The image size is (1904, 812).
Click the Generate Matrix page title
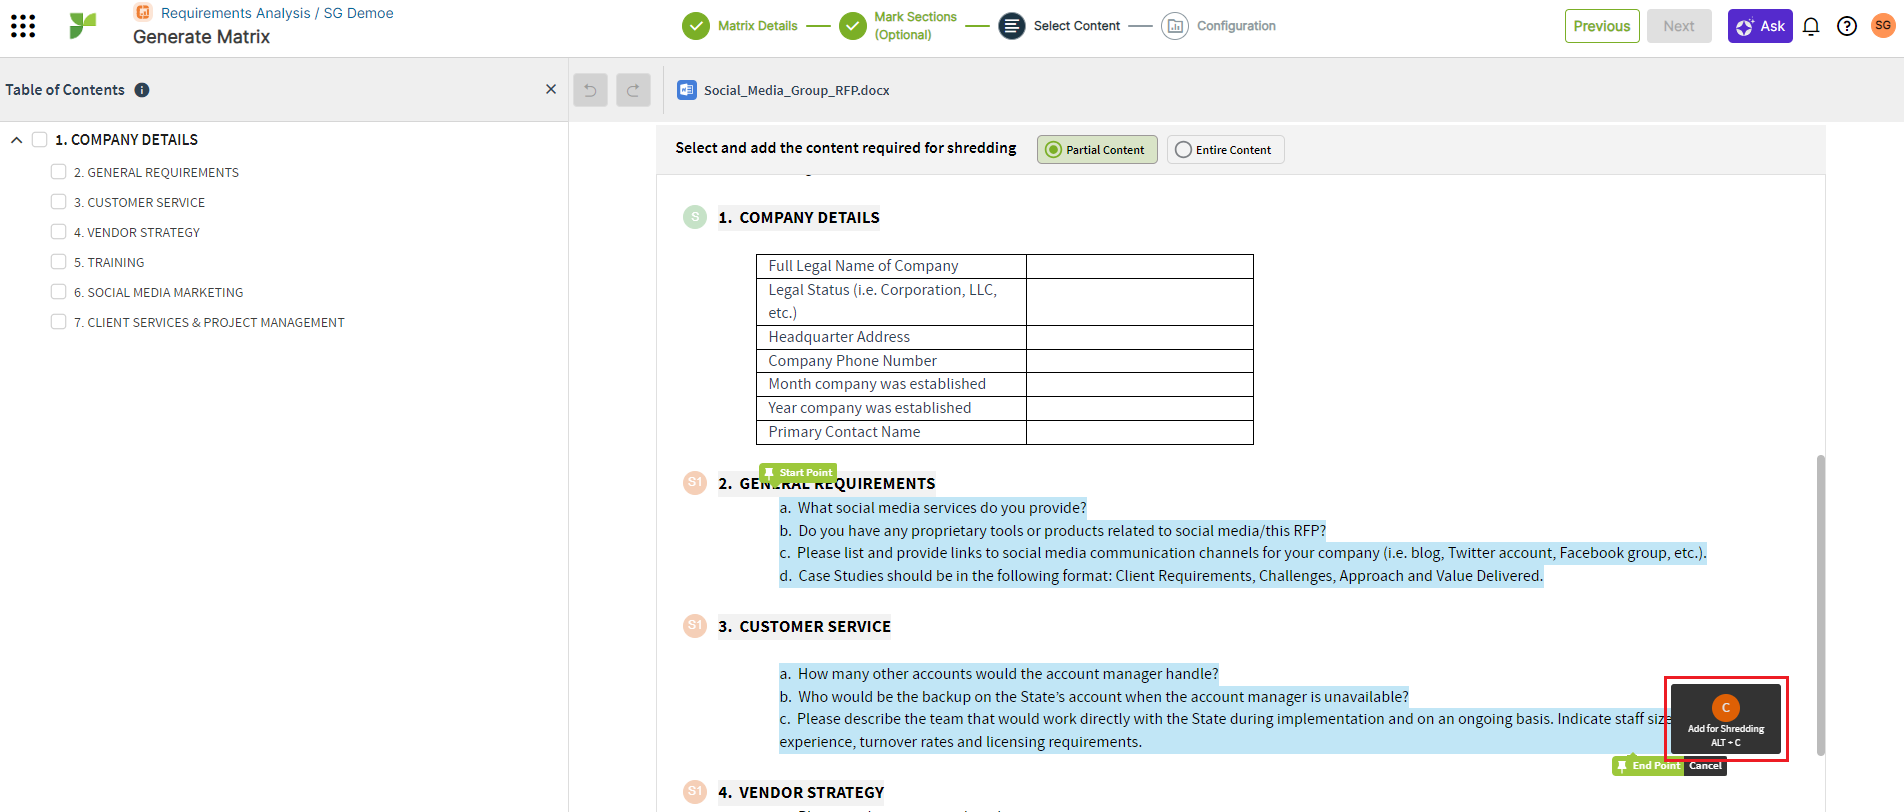[201, 37]
